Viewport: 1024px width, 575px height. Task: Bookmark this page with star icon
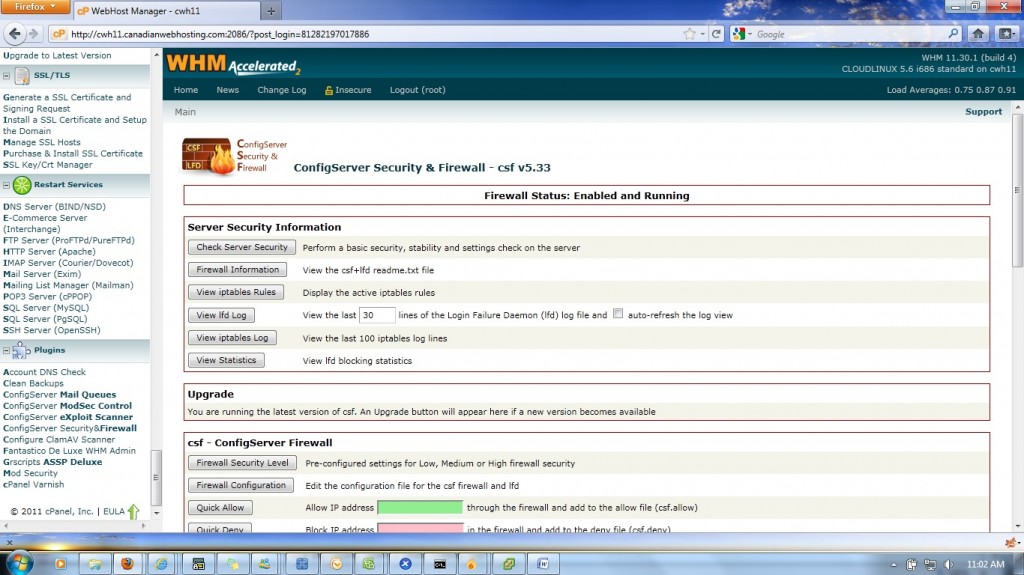689,34
